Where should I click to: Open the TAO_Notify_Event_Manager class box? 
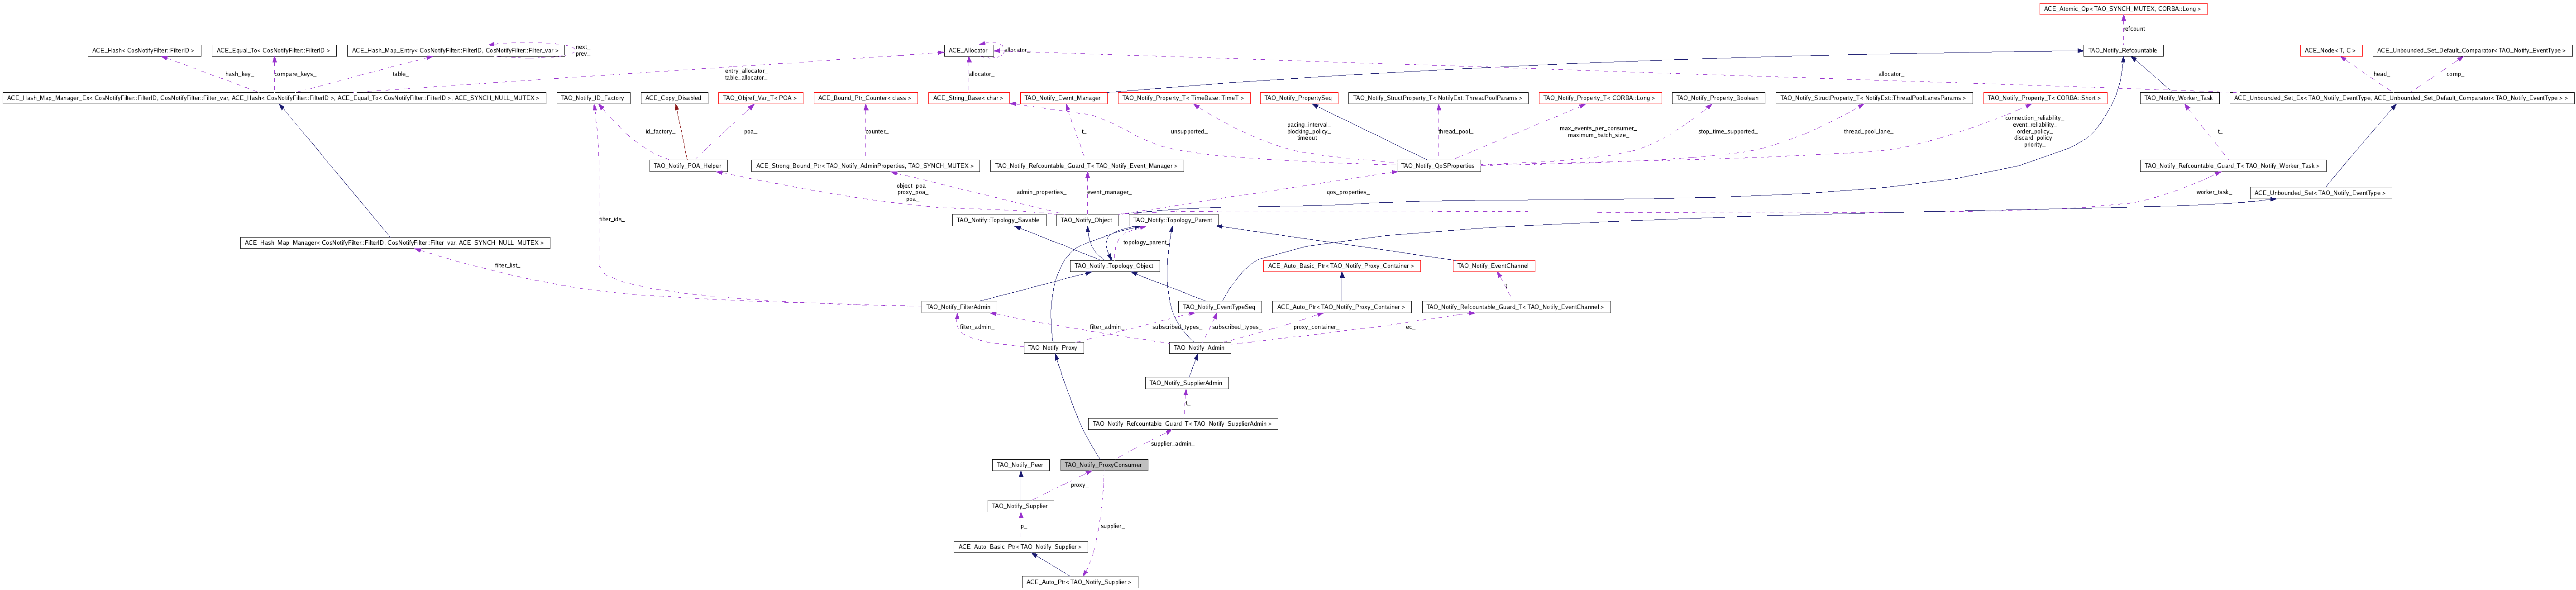point(1062,98)
